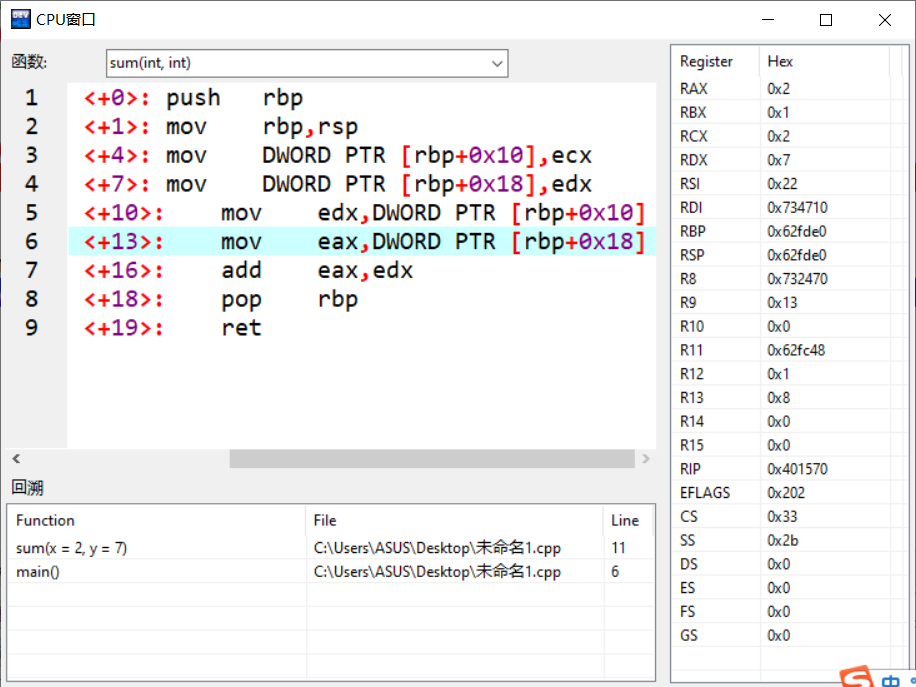The width and height of the screenshot is (916, 687).
Task: Click hex value 0x202 of EFLAGS
Action: 786,492
